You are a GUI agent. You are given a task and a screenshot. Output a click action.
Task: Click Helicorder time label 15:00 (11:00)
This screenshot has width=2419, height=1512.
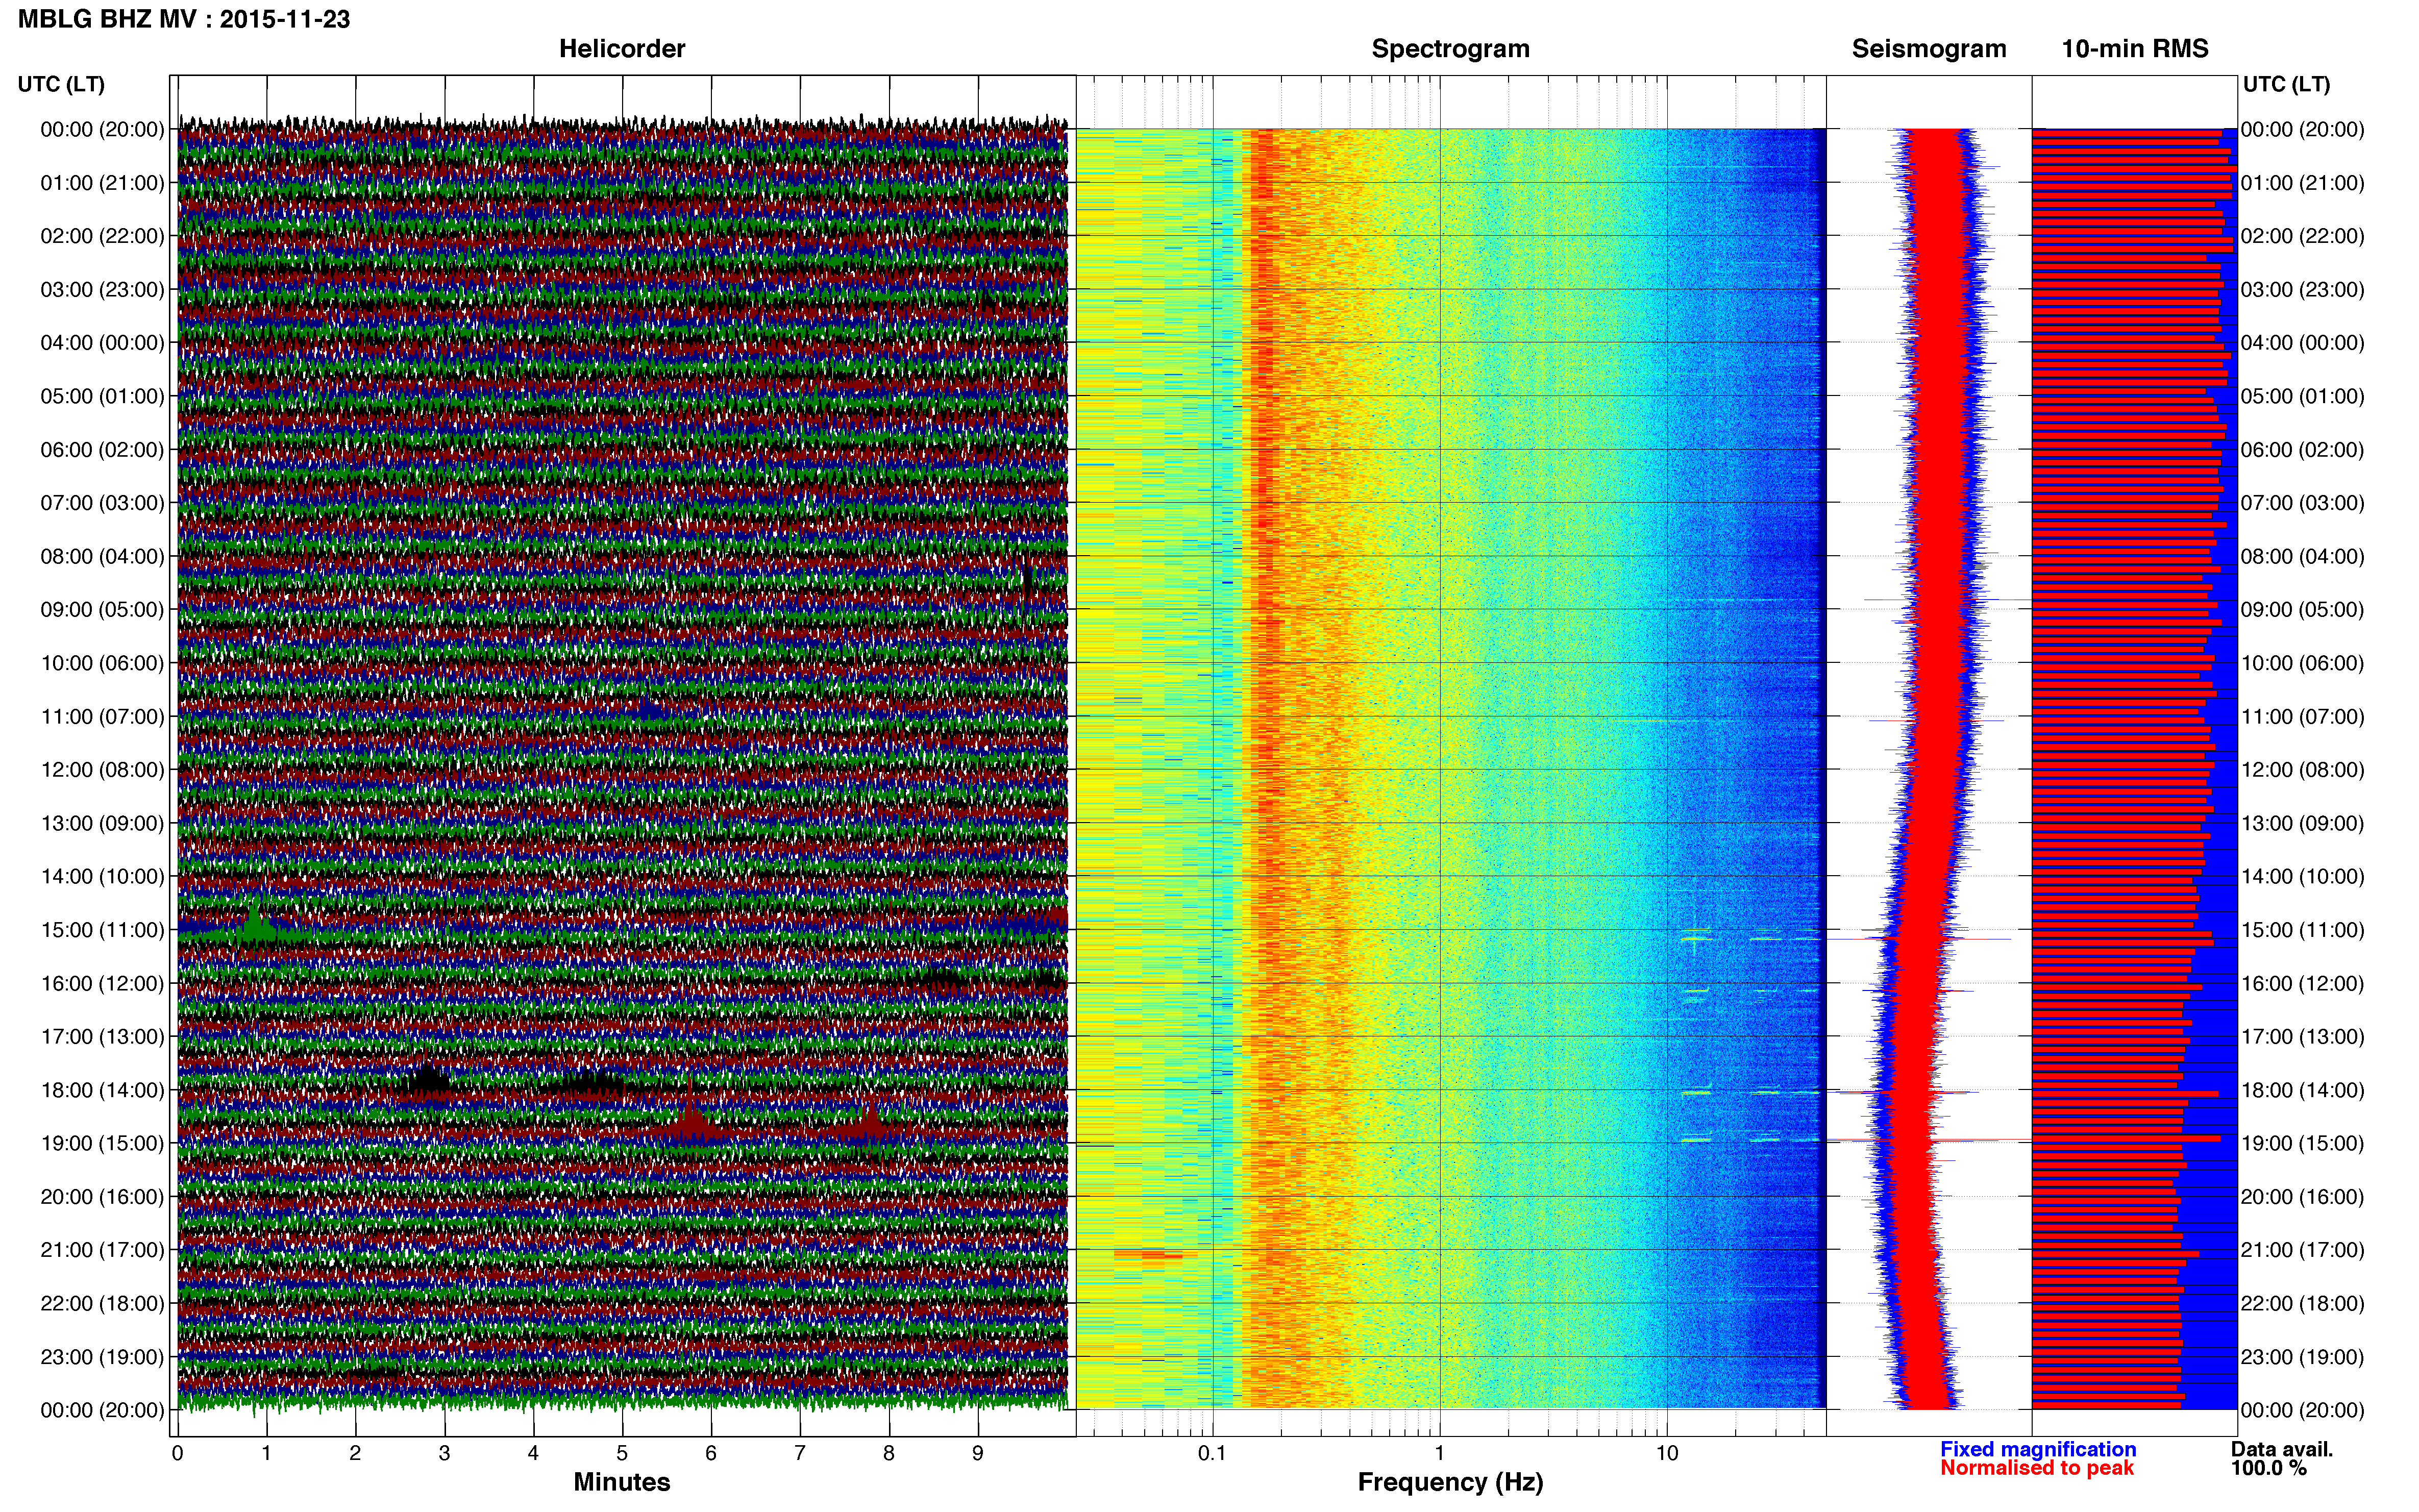[x=102, y=930]
